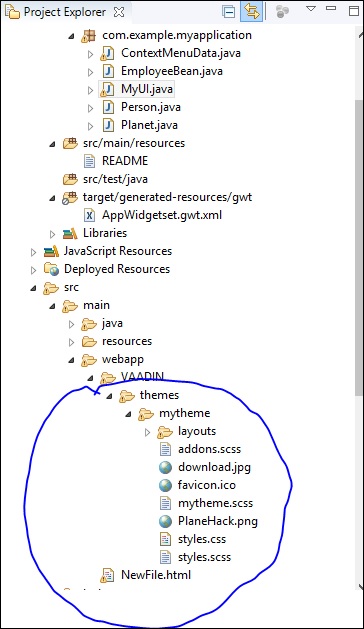This screenshot has width=364, height=629.
Task: Click the Person.java file icon
Action: tap(108, 107)
